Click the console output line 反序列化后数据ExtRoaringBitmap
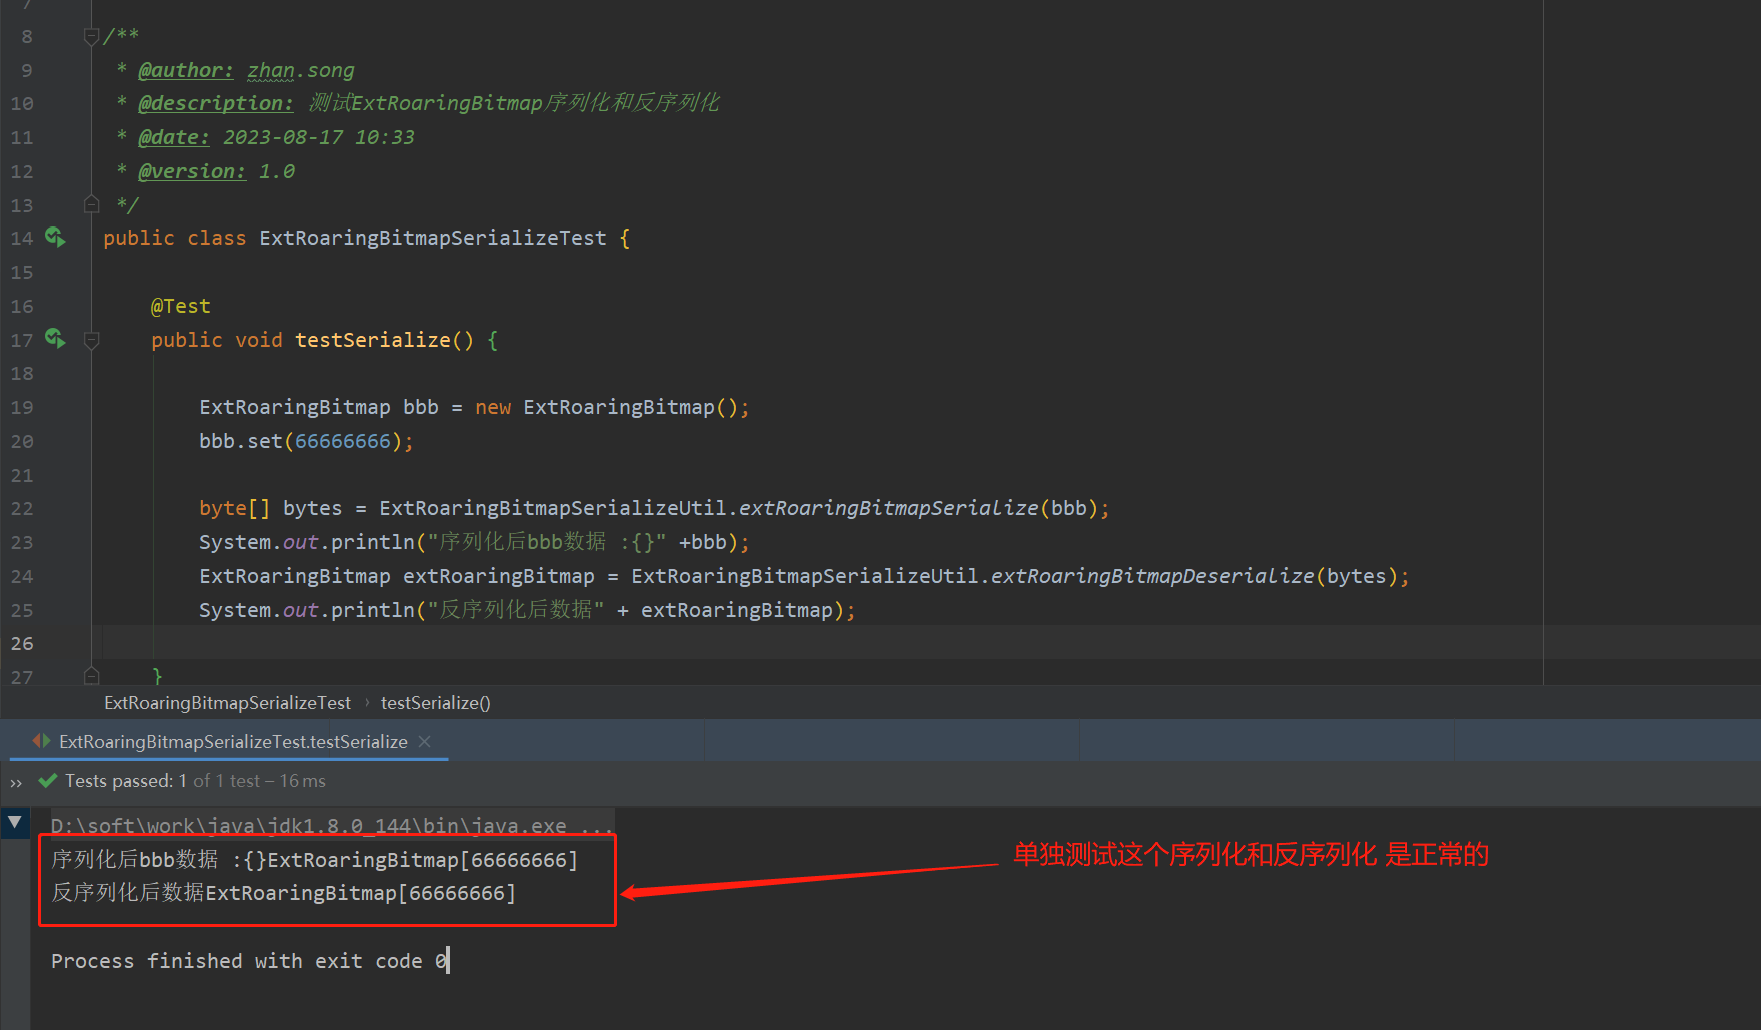Viewport: 1761px width, 1030px height. click(x=284, y=893)
